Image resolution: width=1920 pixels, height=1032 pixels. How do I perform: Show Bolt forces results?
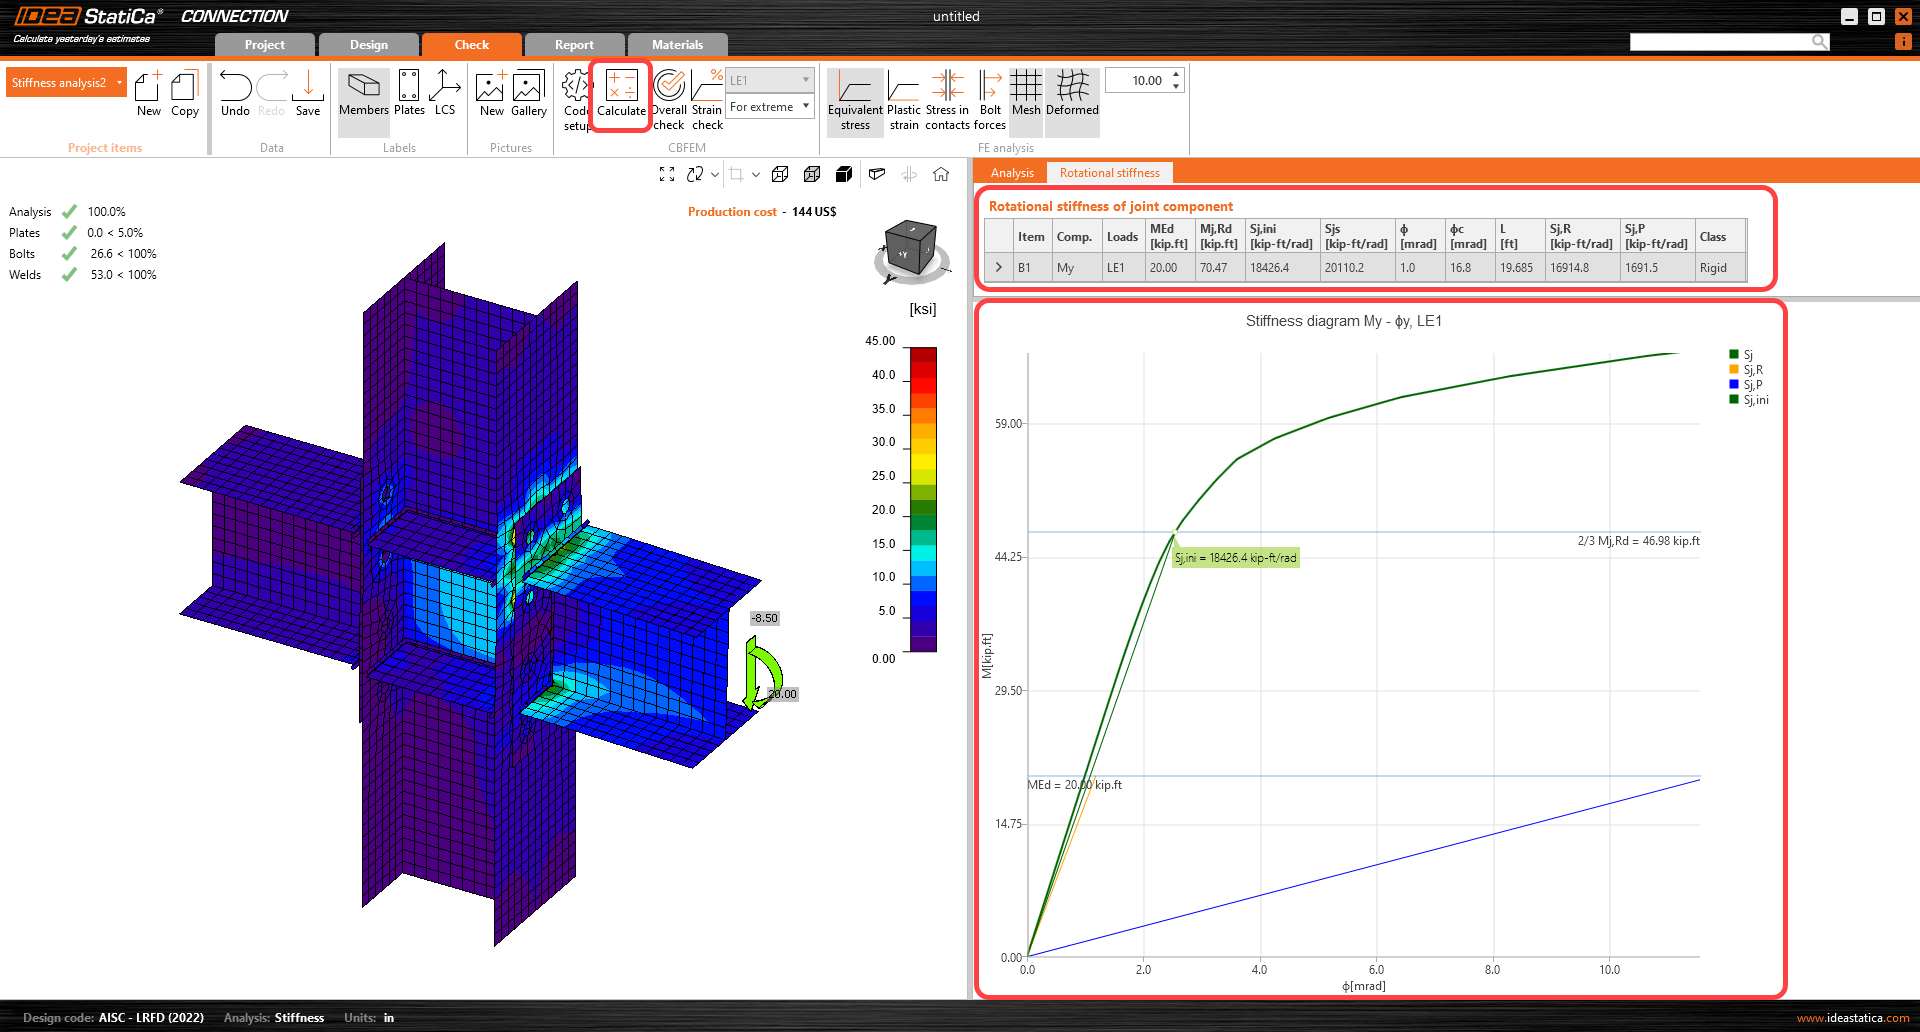(x=989, y=99)
